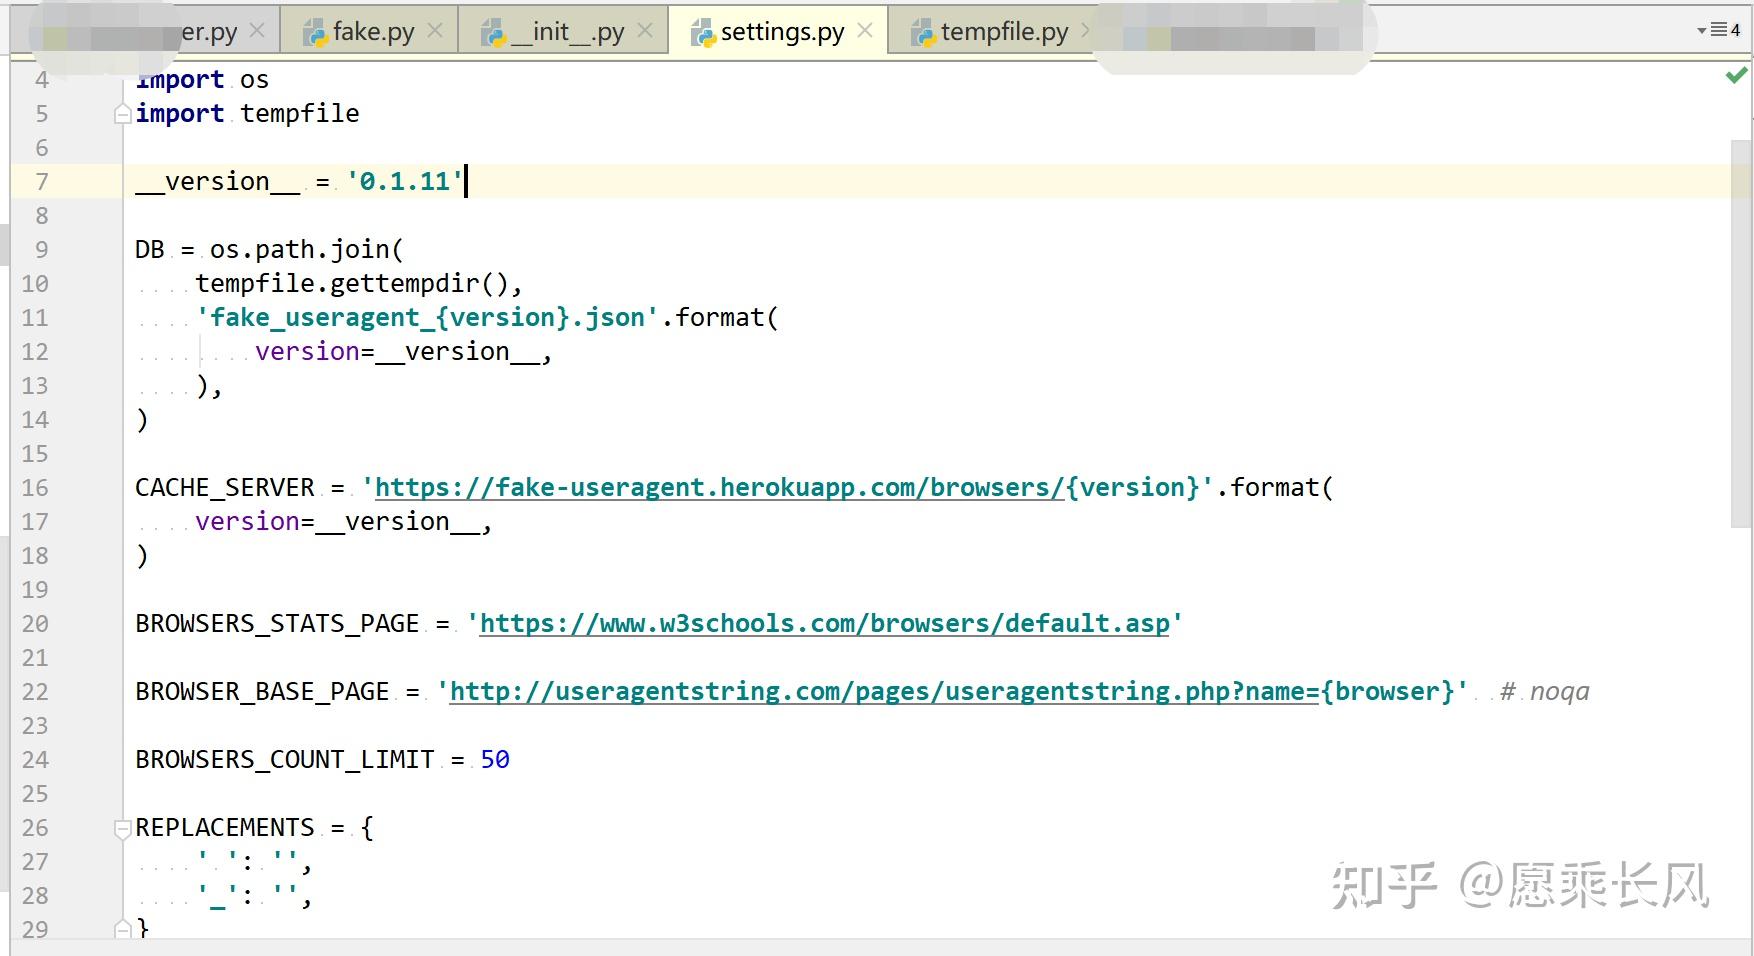Click line number 16 in the gutter

click(x=35, y=488)
